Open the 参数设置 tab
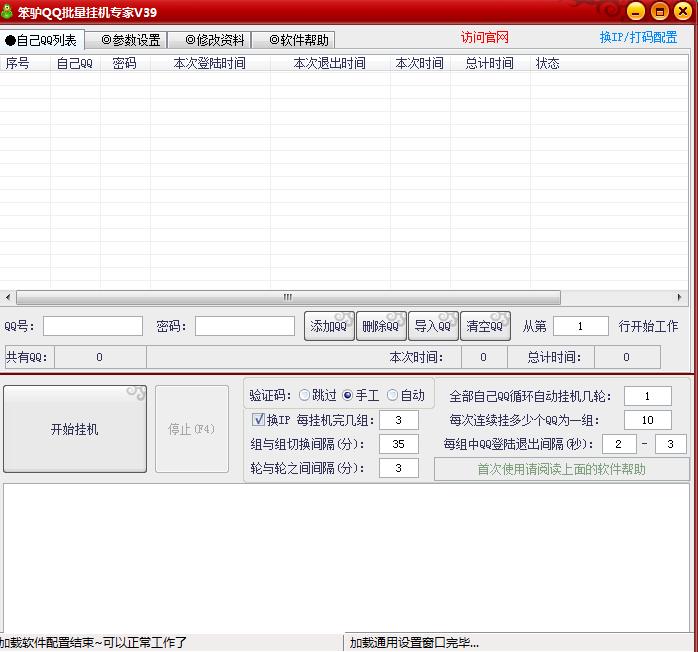This screenshot has width=698, height=652. point(126,40)
